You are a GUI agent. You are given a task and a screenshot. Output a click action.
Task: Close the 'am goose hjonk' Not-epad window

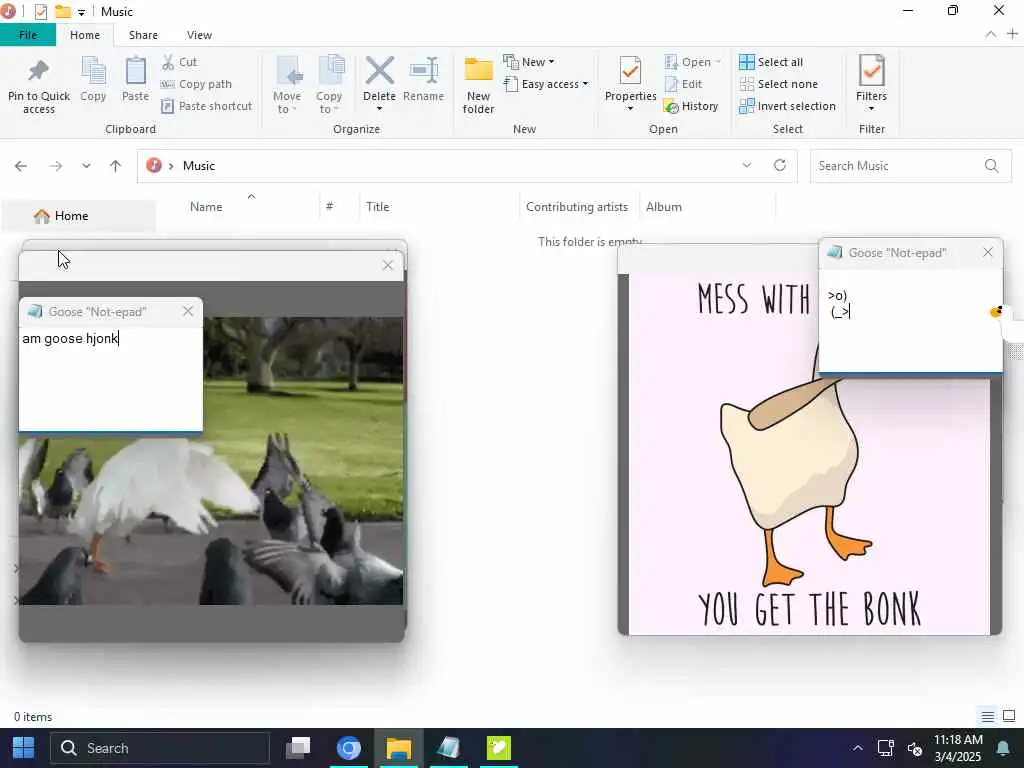pos(188,312)
